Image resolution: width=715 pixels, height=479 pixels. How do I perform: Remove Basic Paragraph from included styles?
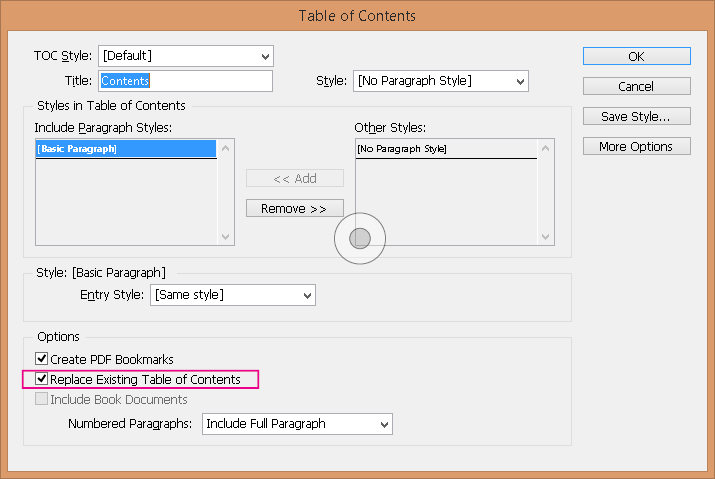(x=295, y=208)
